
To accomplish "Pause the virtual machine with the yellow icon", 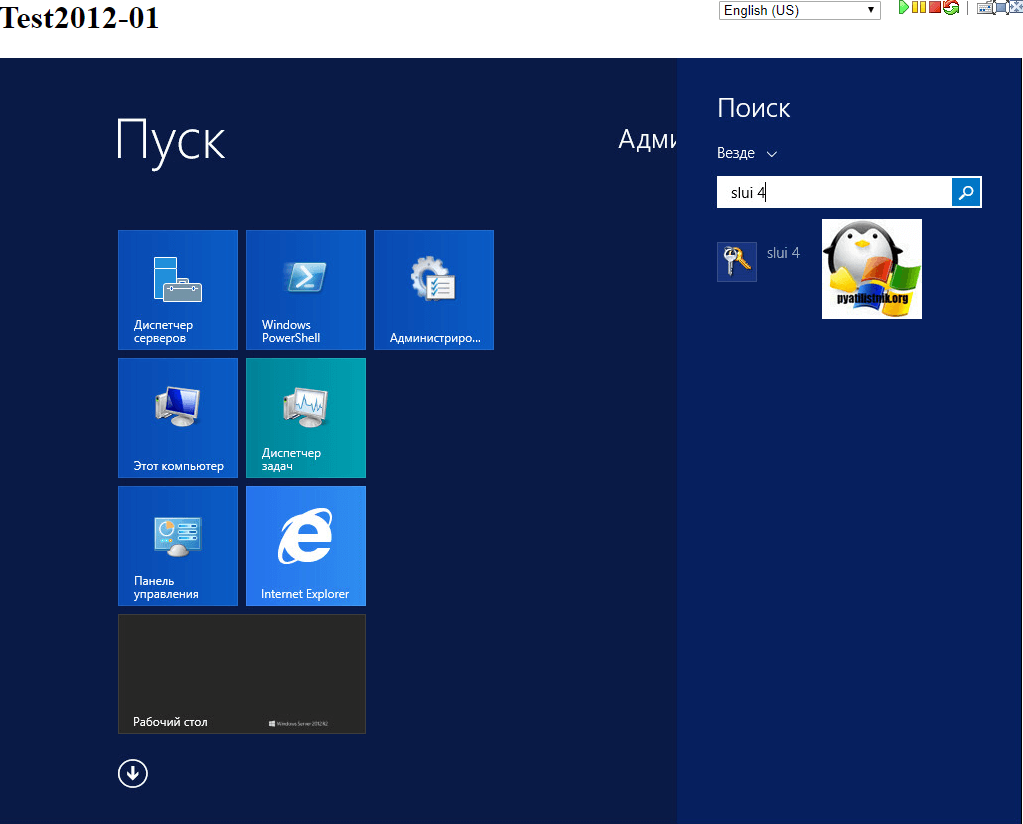I will click(x=918, y=7).
